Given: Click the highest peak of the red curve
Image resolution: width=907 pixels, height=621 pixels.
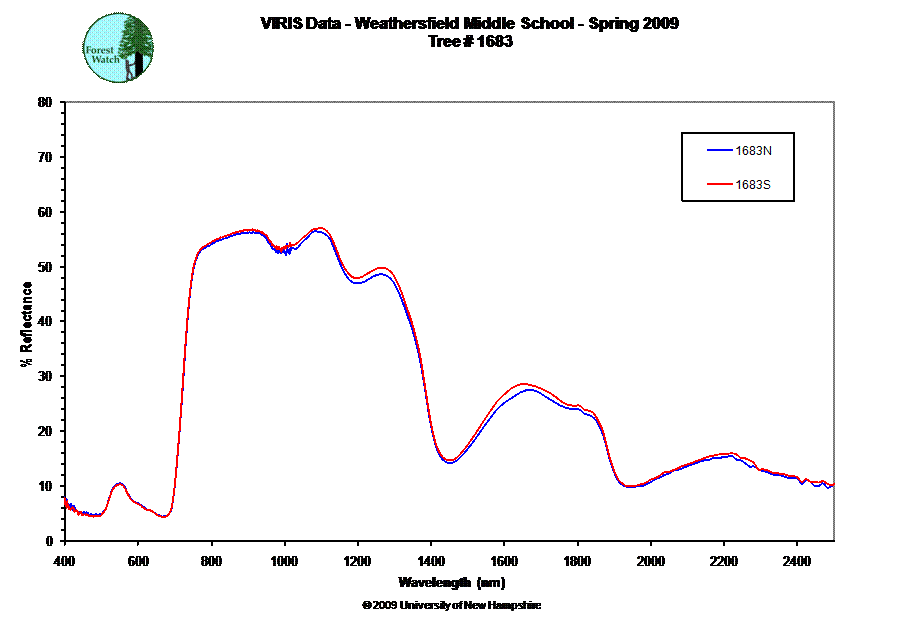Looking at the screenshot, I should (319, 228).
